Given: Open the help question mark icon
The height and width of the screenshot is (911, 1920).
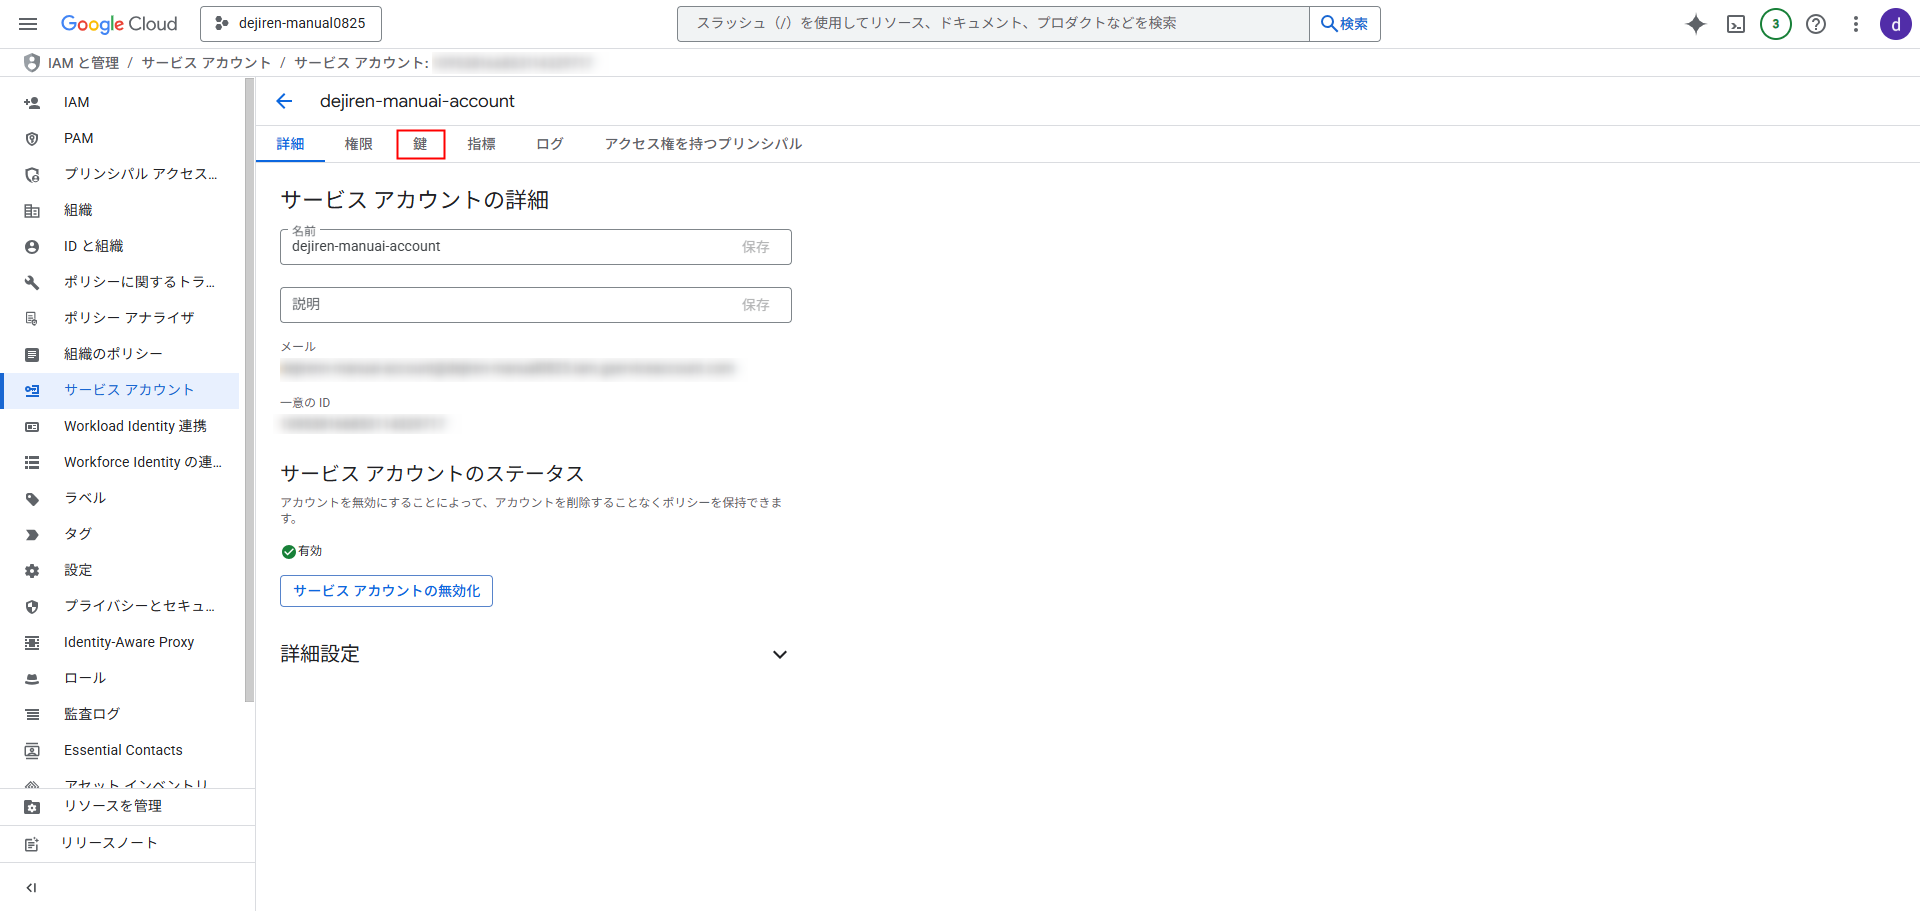Looking at the screenshot, I should (x=1816, y=24).
